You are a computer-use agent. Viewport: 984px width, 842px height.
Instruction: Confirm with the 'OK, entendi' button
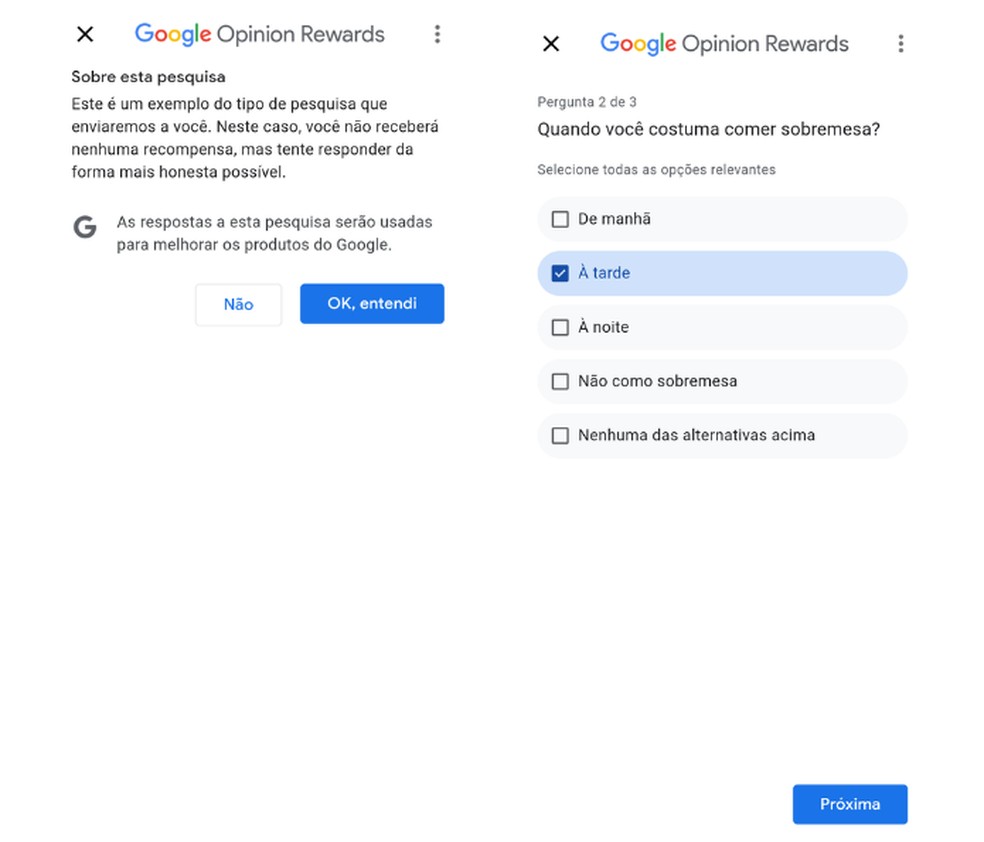pyautogui.click(x=372, y=304)
